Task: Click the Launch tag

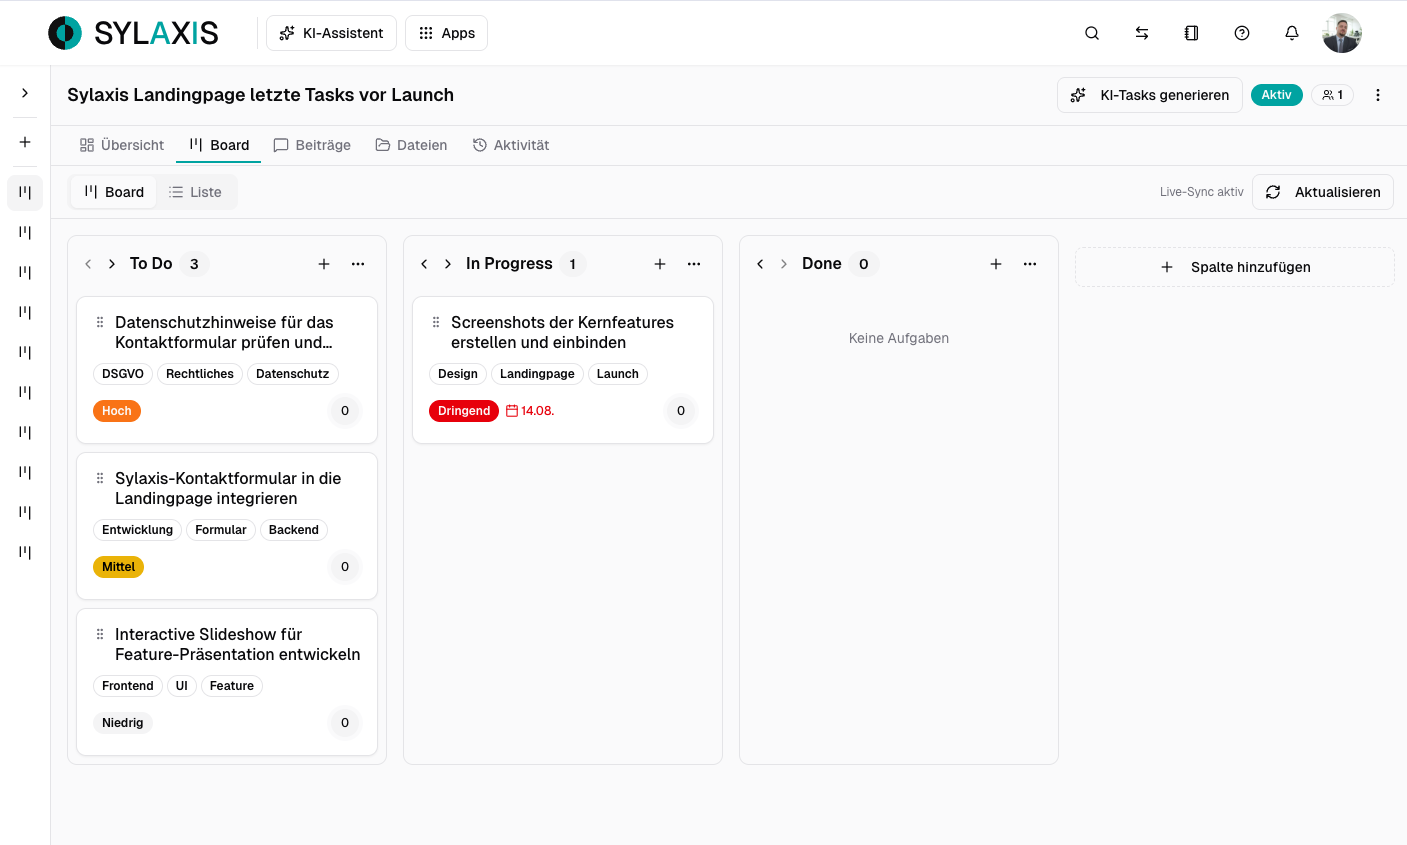Action: pos(618,374)
